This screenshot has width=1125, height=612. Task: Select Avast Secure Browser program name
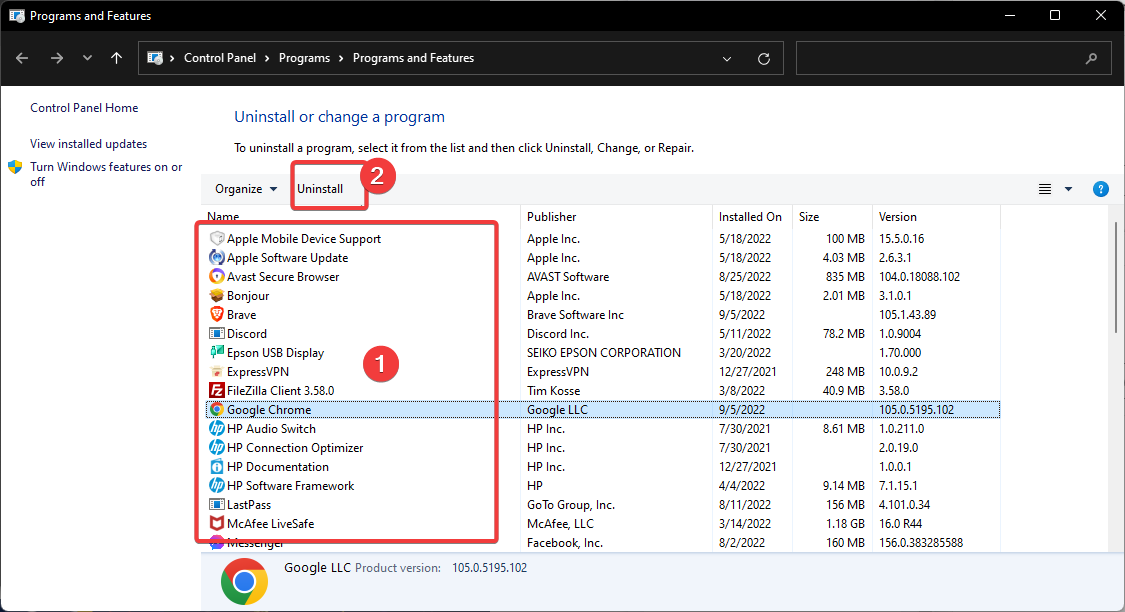[283, 276]
